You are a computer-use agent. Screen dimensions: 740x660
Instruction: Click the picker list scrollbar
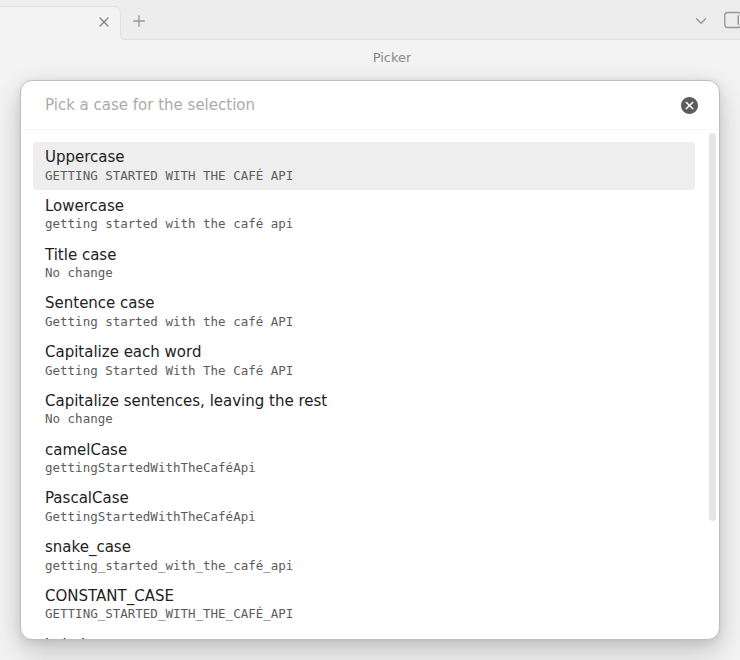click(713, 327)
